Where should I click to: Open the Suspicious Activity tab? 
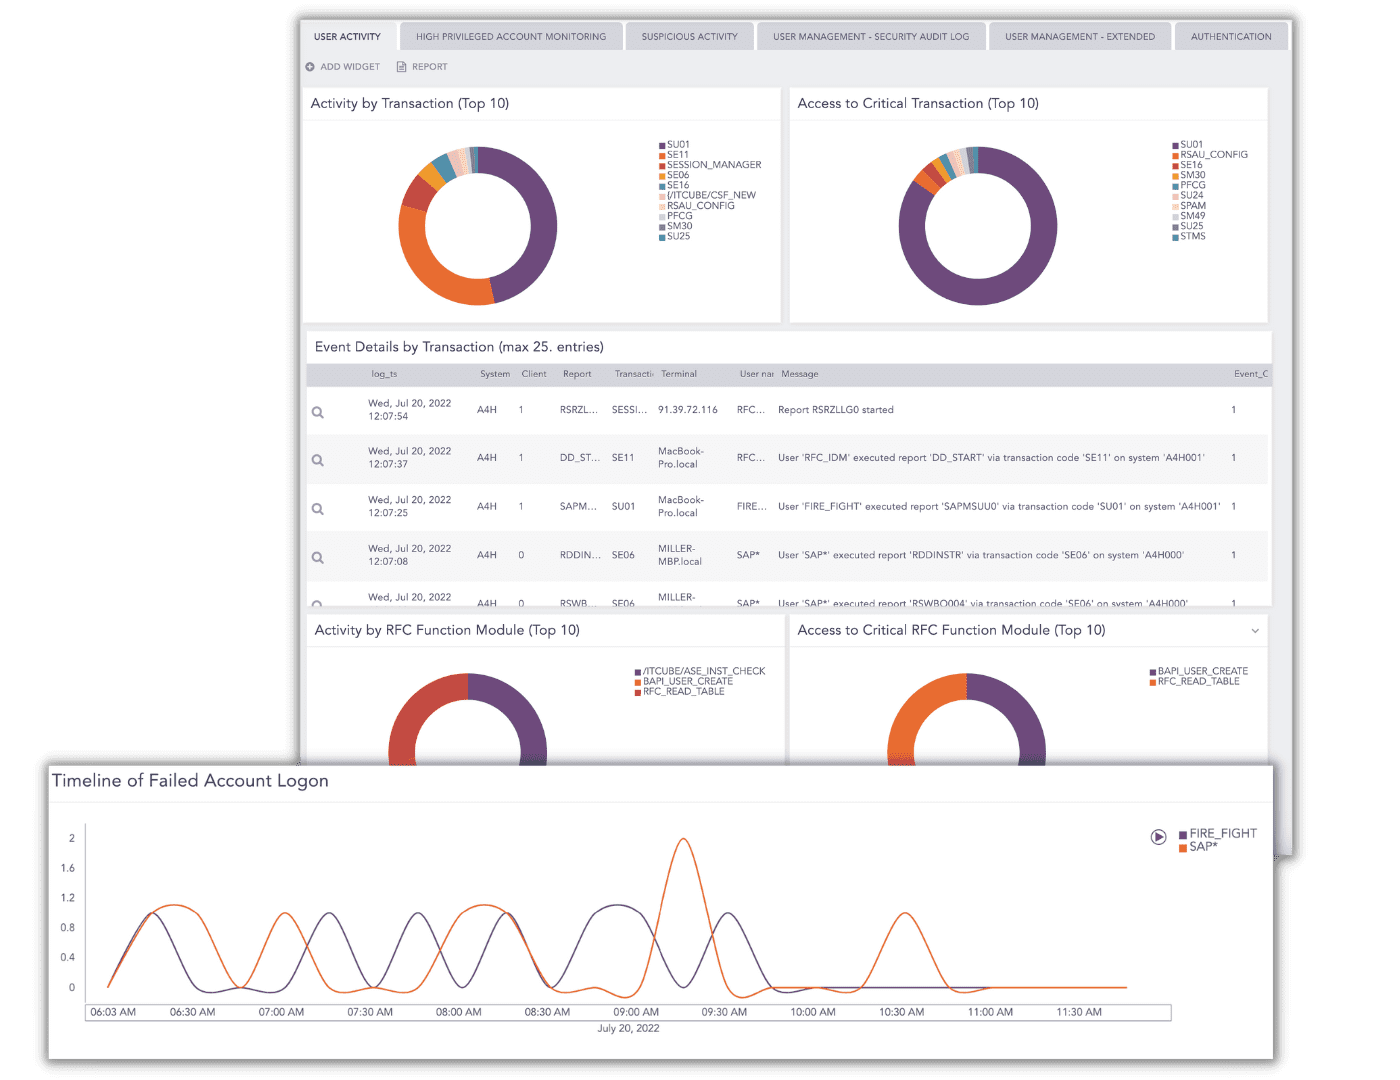tap(689, 37)
